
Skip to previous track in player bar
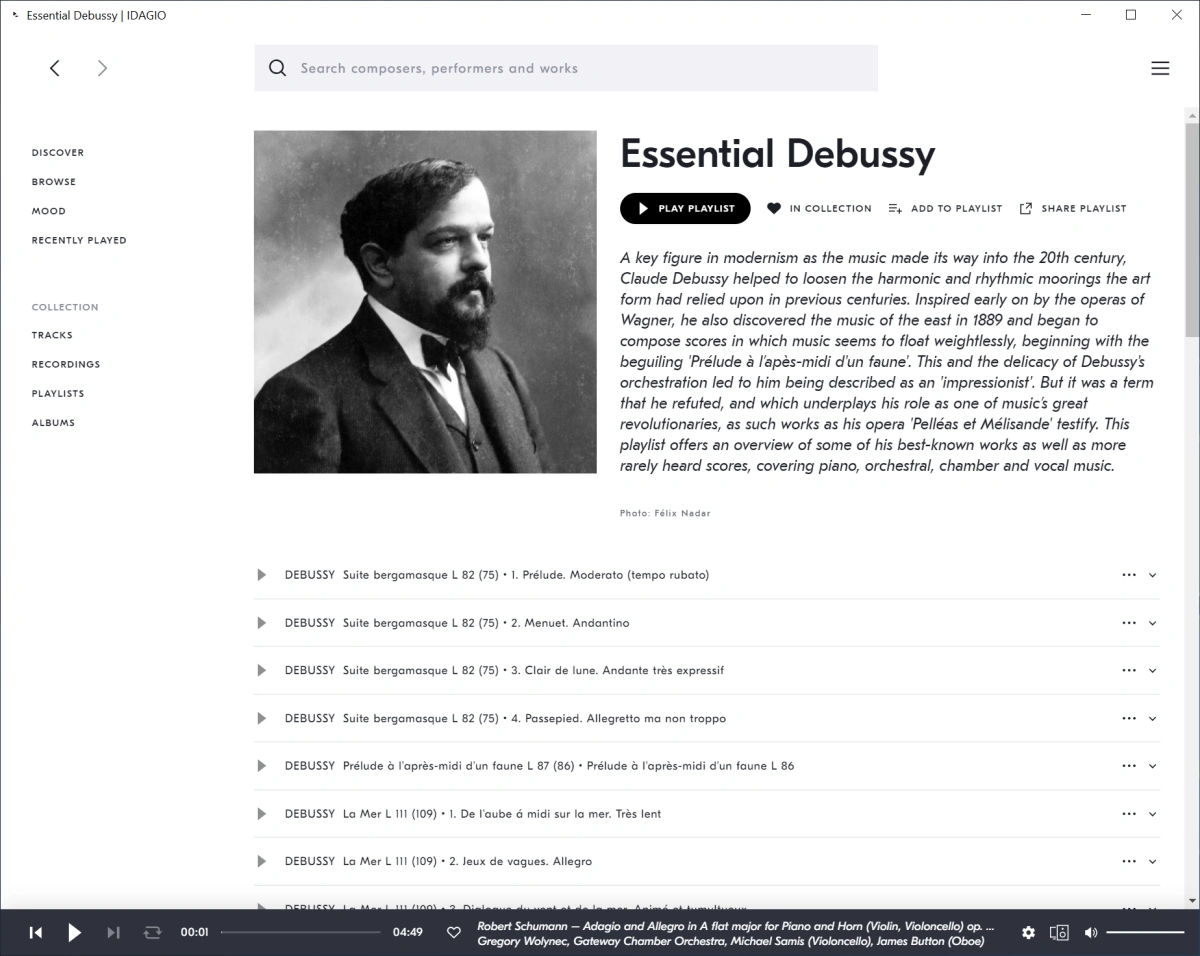[36, 933]
